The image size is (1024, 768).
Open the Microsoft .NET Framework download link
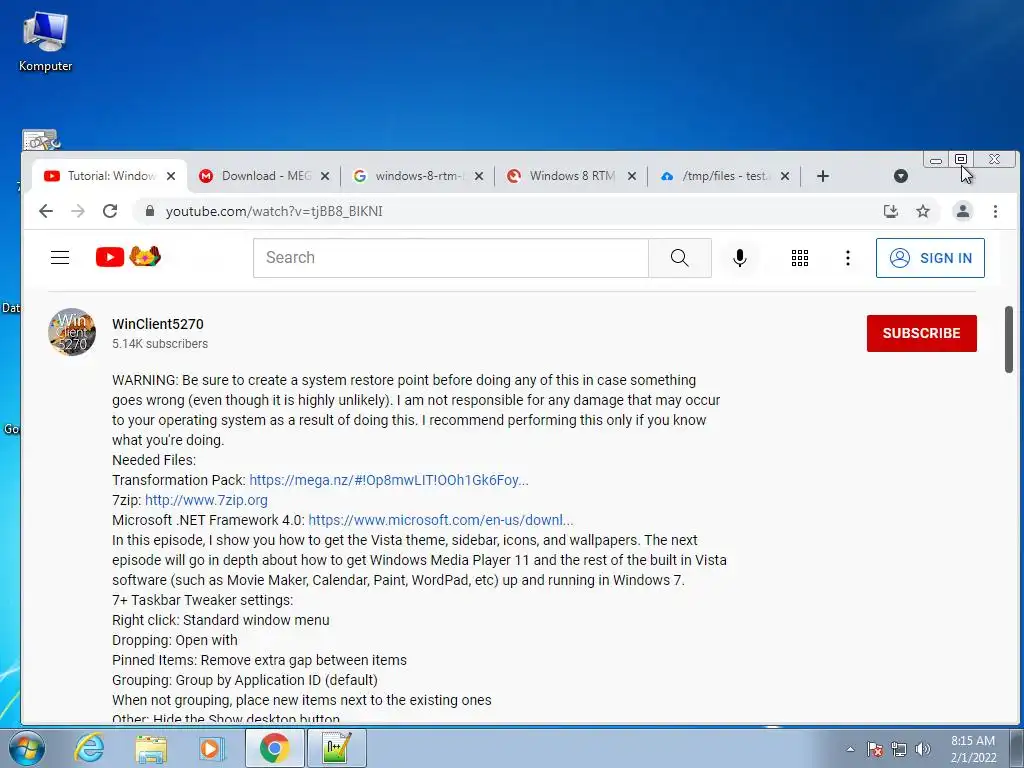click(441, 520)
